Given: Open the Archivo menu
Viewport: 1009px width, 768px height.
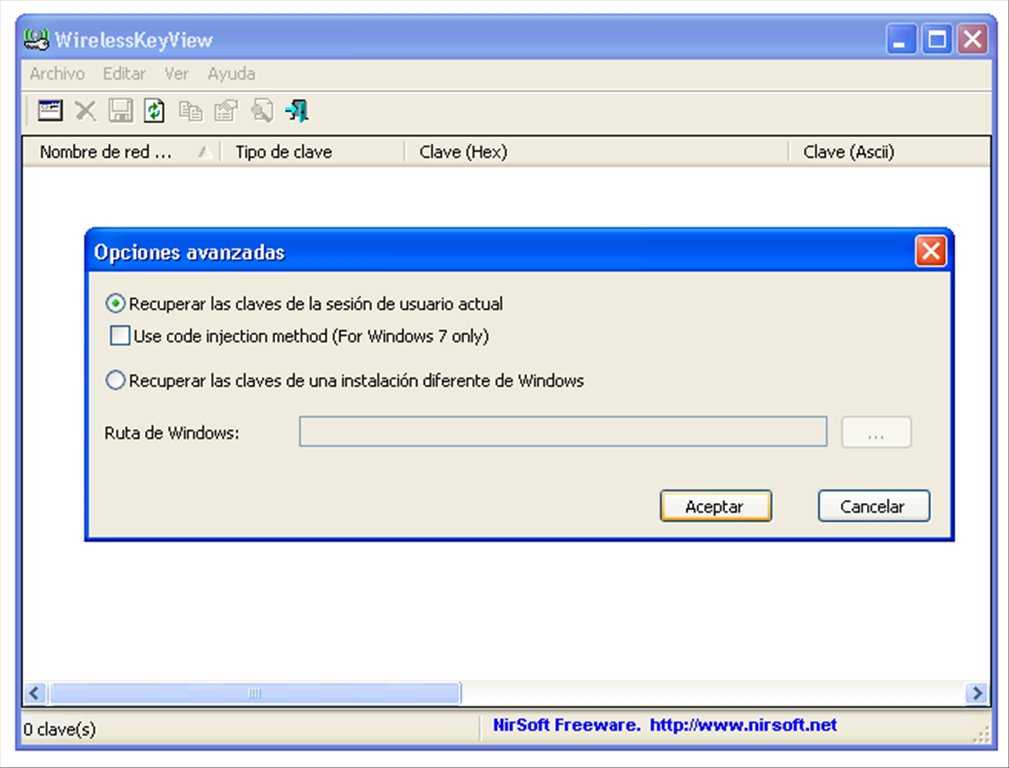Looking at the screenshot, I should click(57, 74).
